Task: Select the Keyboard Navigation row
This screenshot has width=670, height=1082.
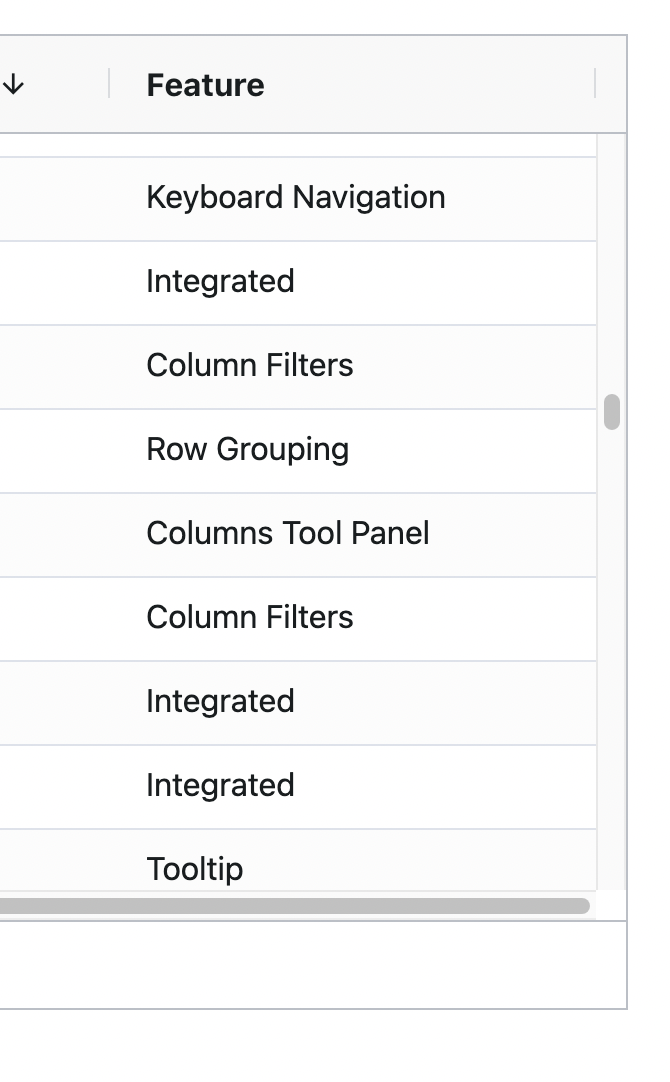Action: (x=296, y=197)
